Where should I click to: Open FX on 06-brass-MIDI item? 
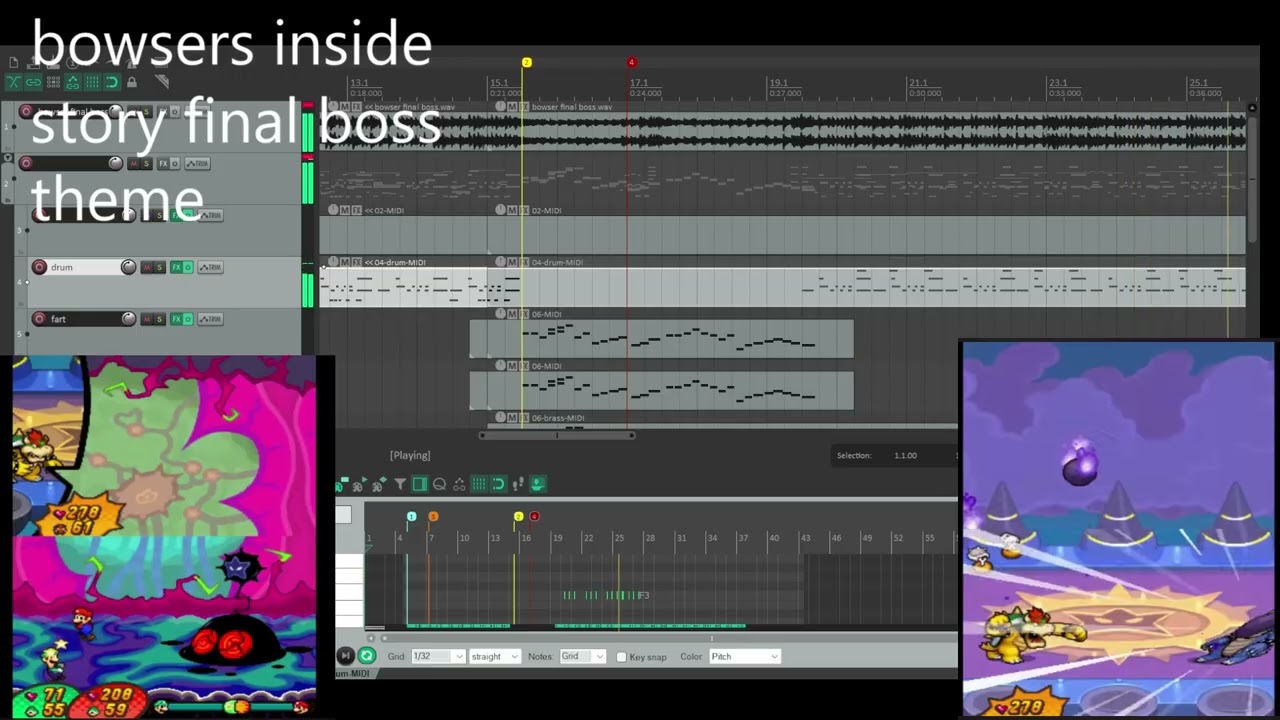[524, 418]
